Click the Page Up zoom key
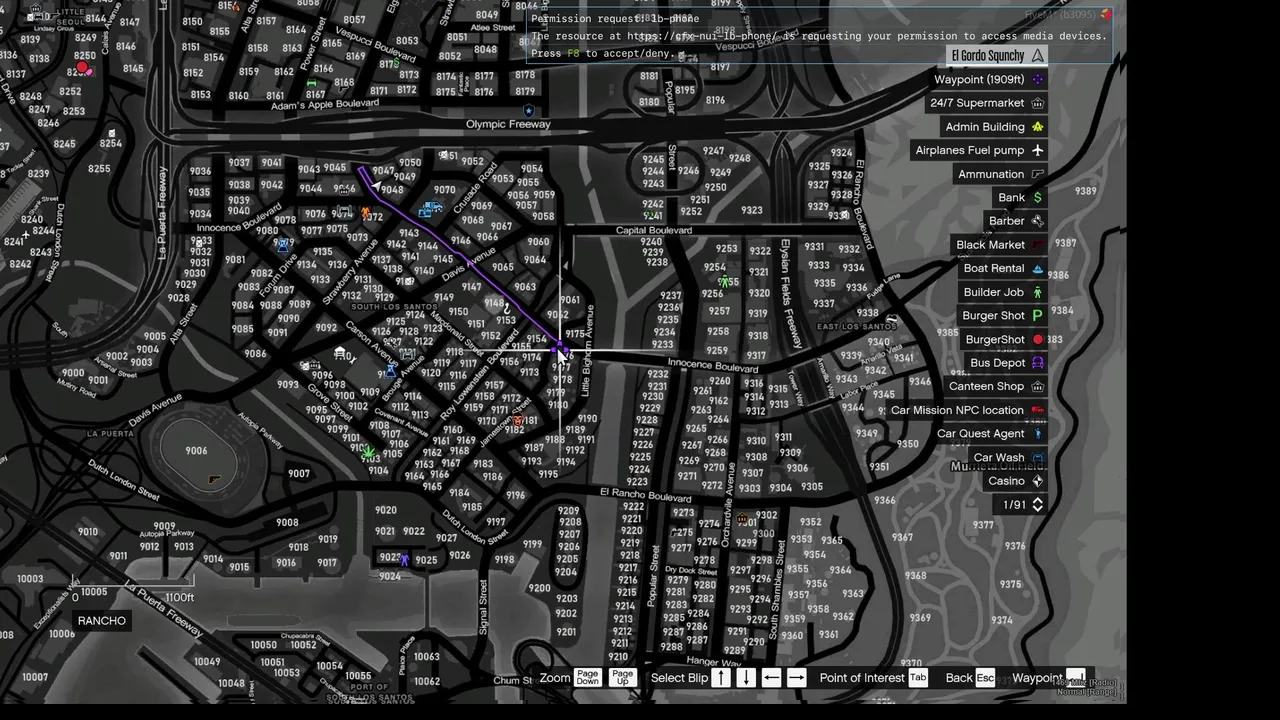The image size is (1280, 720). (622, 678)
